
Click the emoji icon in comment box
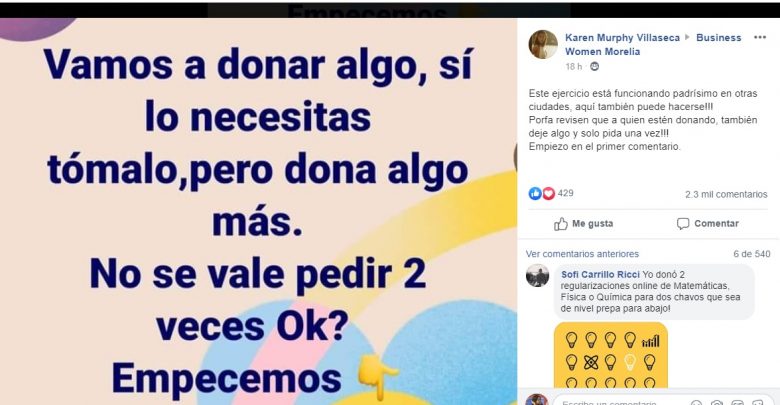click(696, 403)
